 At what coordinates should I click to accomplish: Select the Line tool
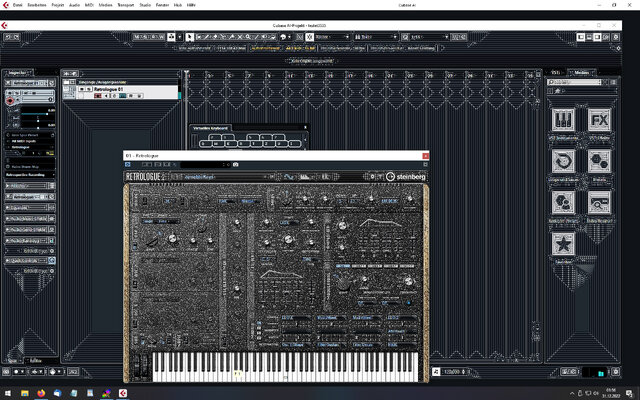coord(256,37)
